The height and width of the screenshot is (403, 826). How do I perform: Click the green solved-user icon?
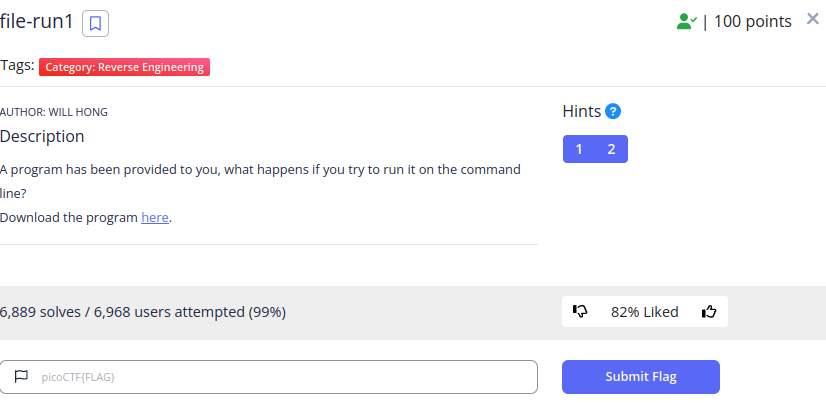coord(686,22)
